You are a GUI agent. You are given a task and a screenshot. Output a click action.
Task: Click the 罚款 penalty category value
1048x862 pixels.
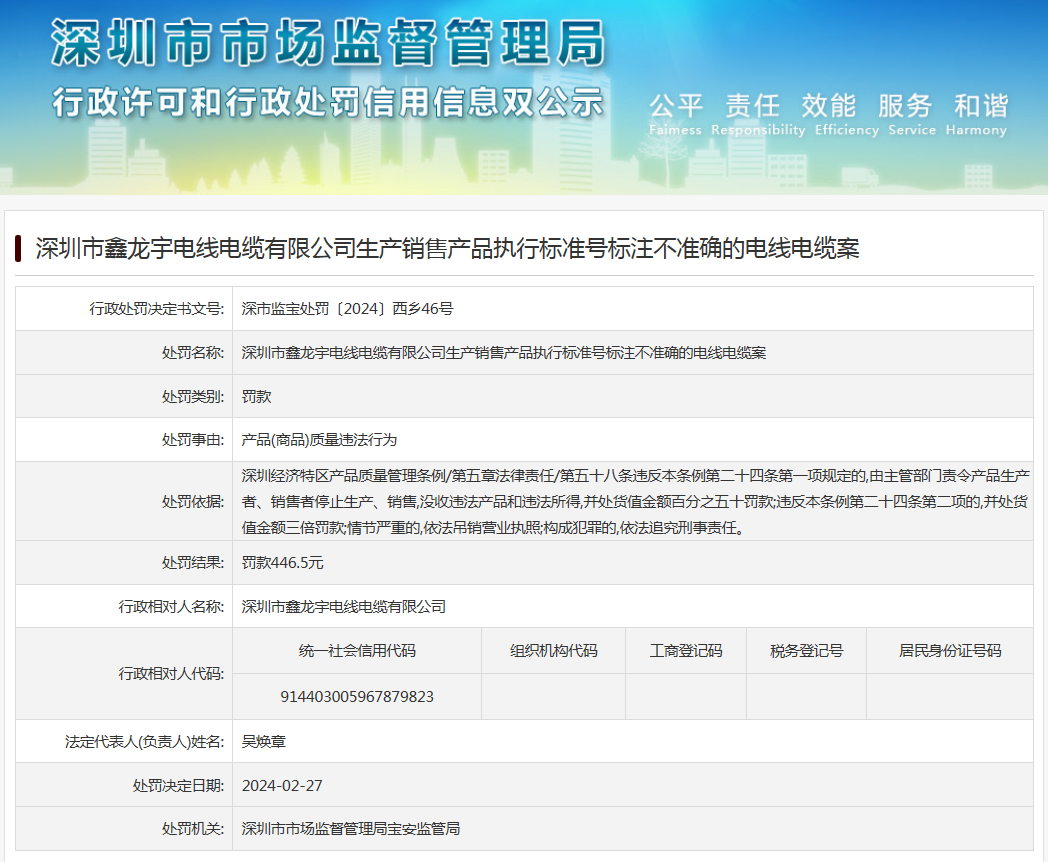257,396
